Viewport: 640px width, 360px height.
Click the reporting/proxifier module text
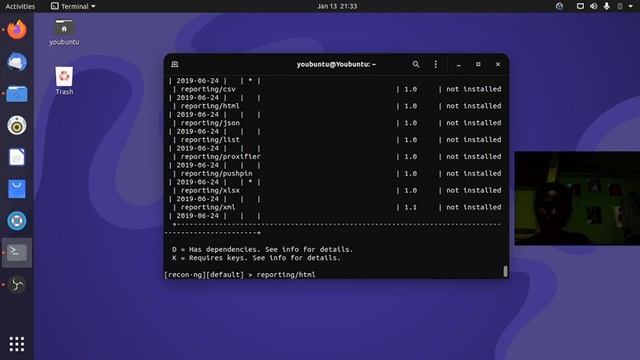tap(220, 156)
